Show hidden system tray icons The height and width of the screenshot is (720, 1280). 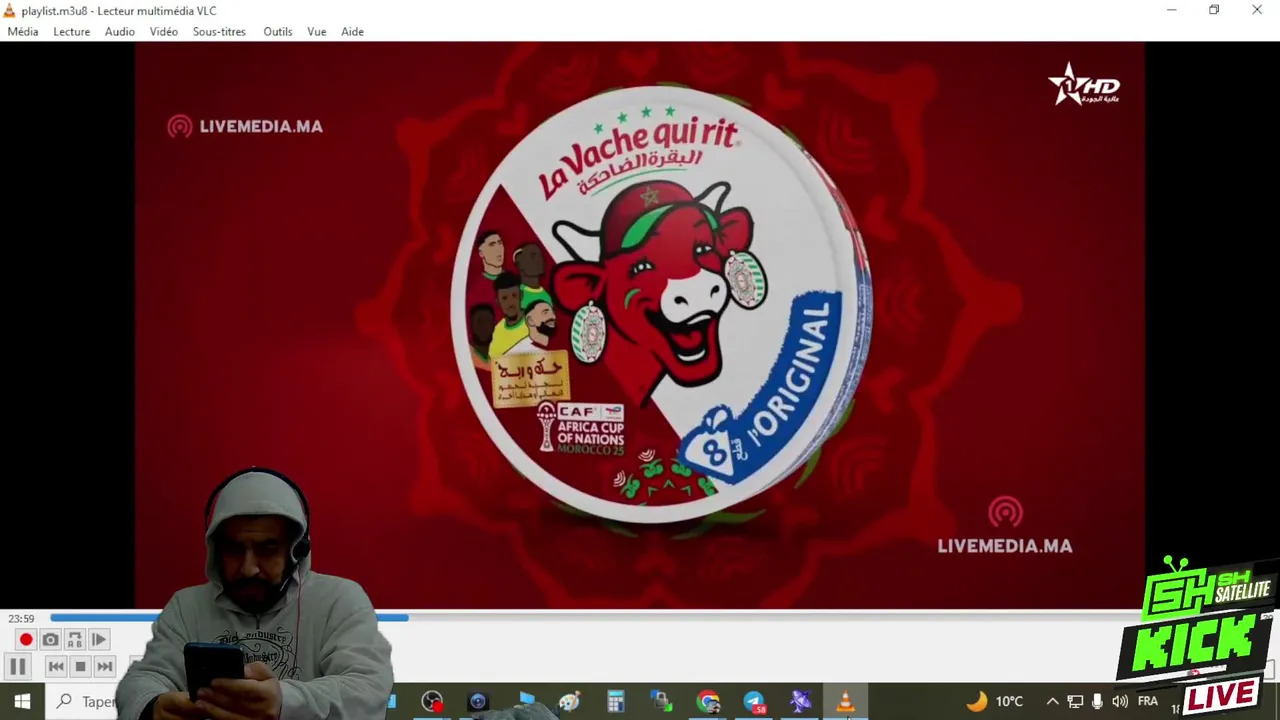1052,702
